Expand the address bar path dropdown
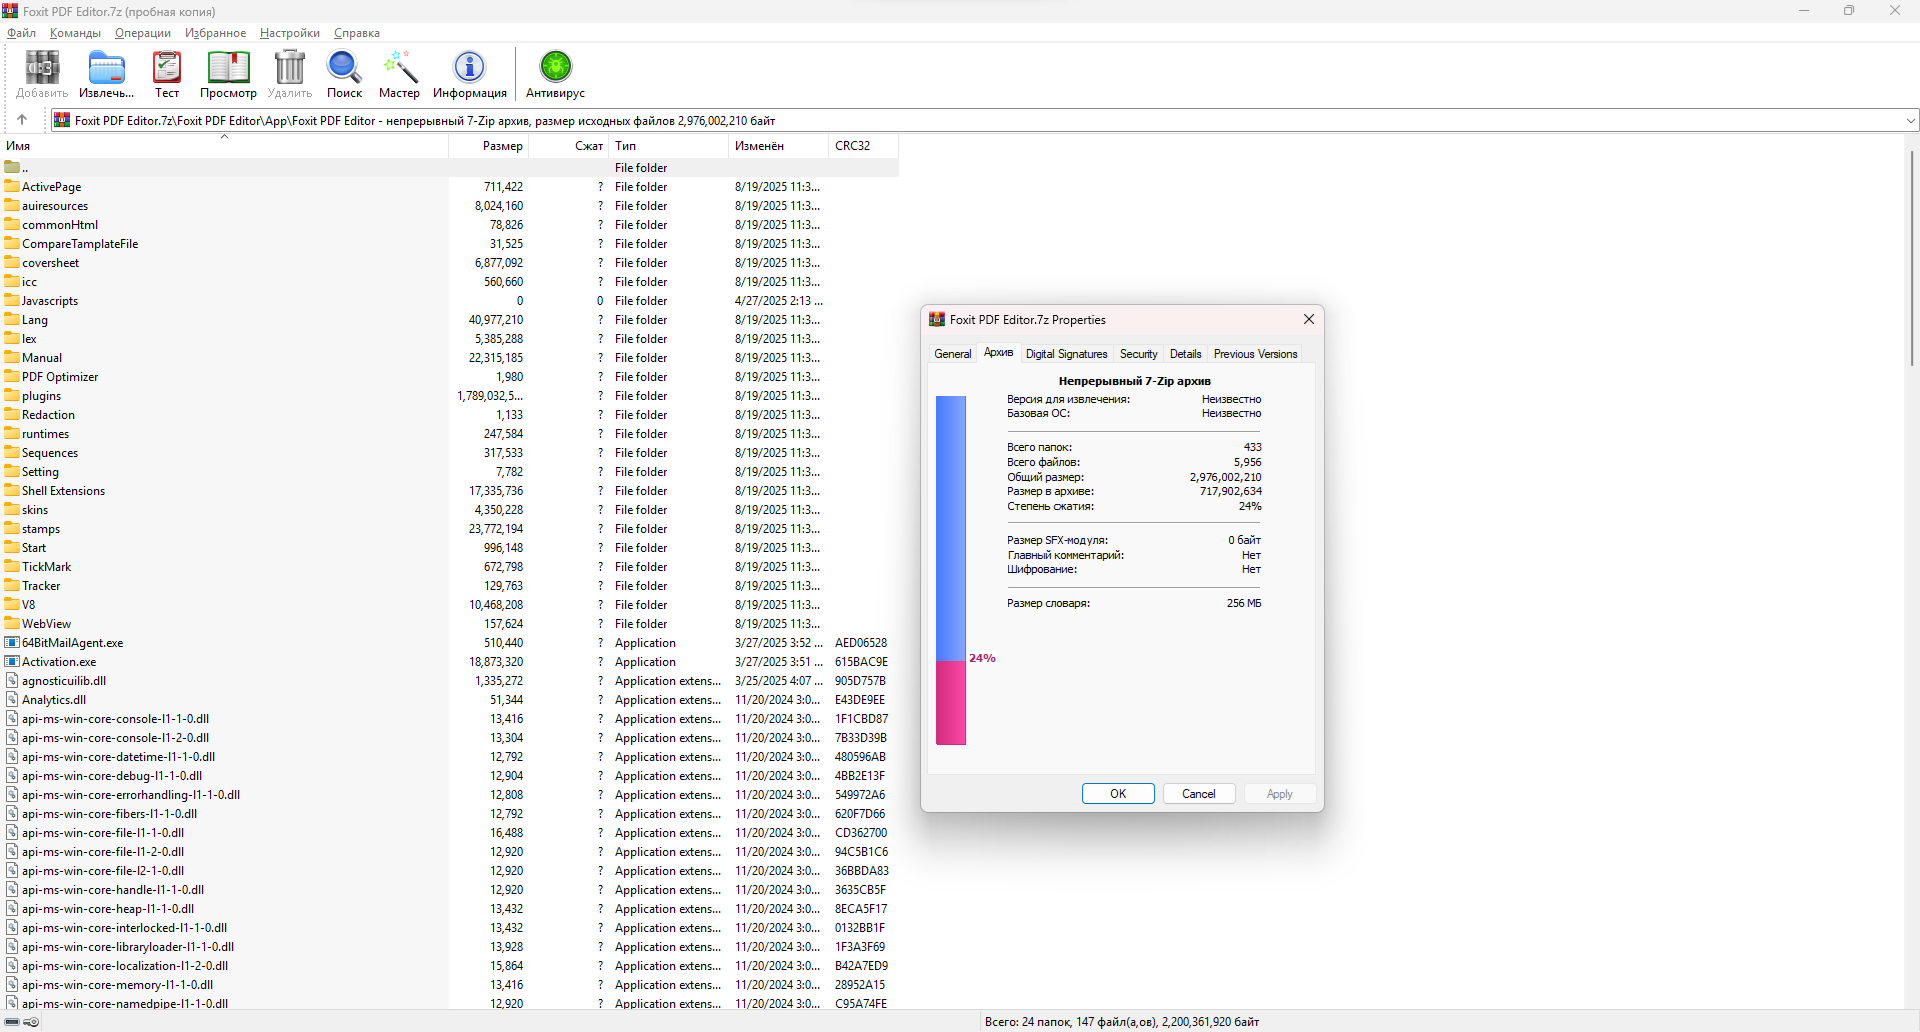Image resolution: width=1920 pixels, height=1032 pixels. [x=1910, y=121]
